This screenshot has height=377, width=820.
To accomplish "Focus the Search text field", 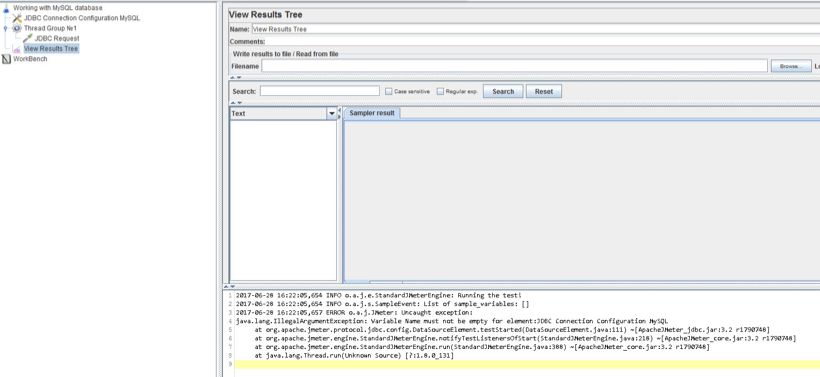I will click(x=320, y=91).
